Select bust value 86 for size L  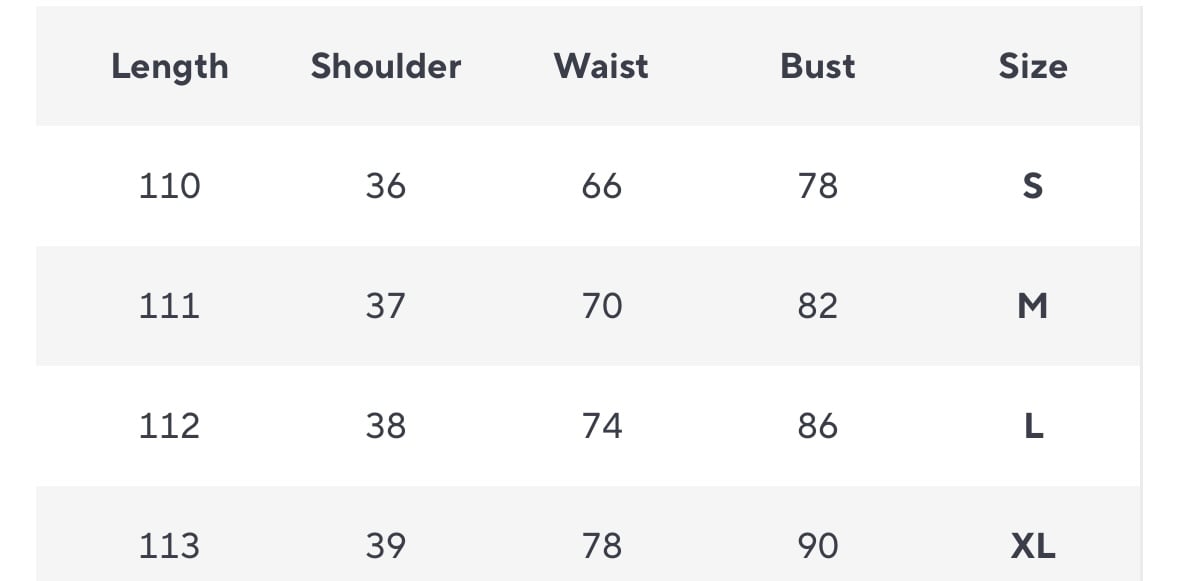tap(817, 426)
